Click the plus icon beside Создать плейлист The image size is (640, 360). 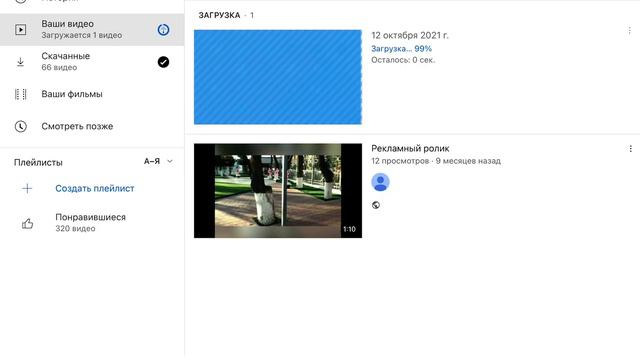click(x=27, y=188)
